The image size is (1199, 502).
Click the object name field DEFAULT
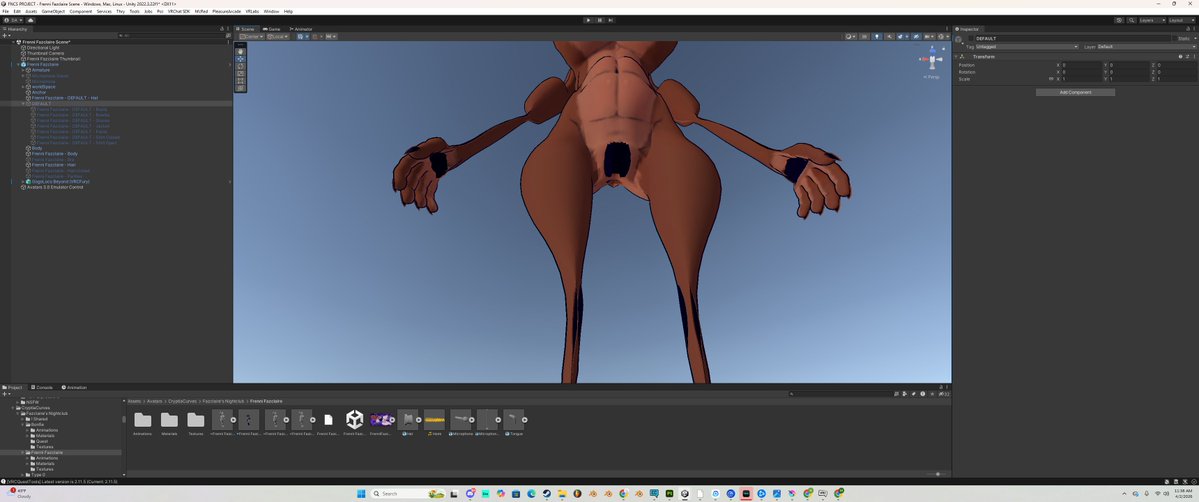1073,38
